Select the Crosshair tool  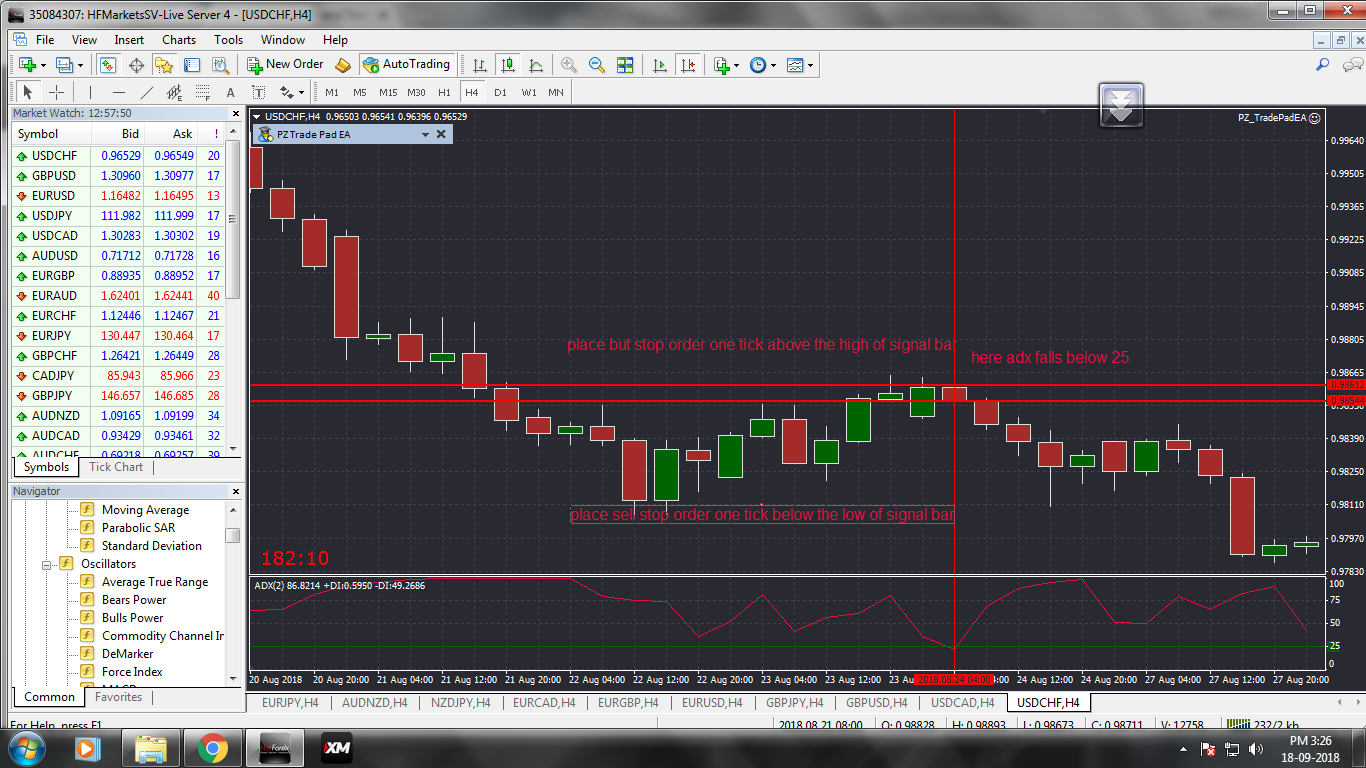click(57, 92)
